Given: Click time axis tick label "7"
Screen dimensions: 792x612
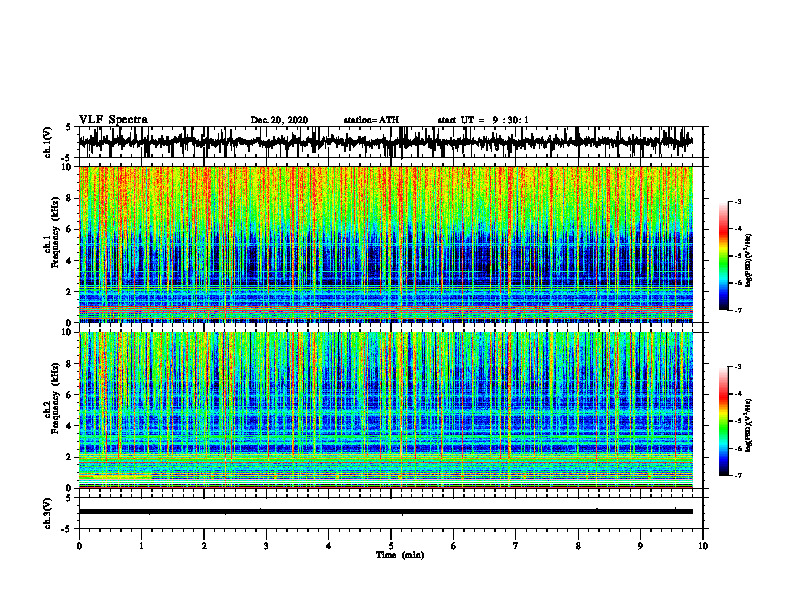Looking at the screenshot, I should (516, 546).
